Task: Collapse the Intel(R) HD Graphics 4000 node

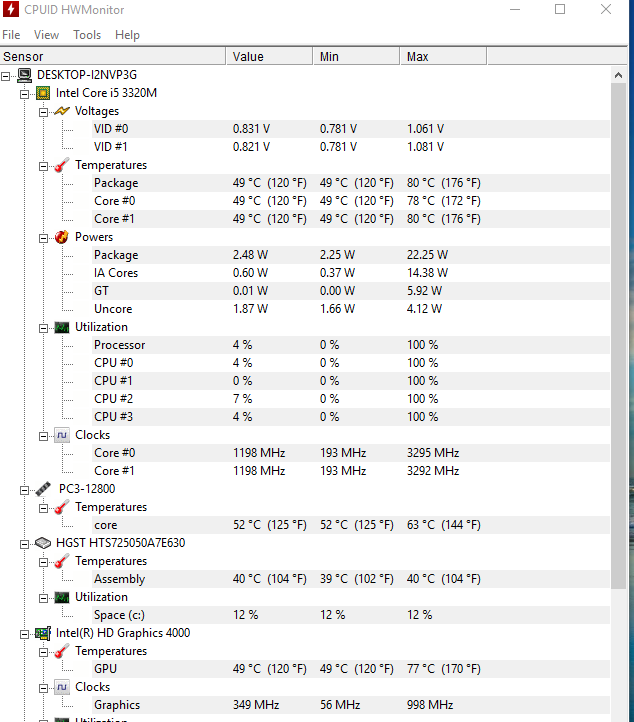Action: click(24, 634)
